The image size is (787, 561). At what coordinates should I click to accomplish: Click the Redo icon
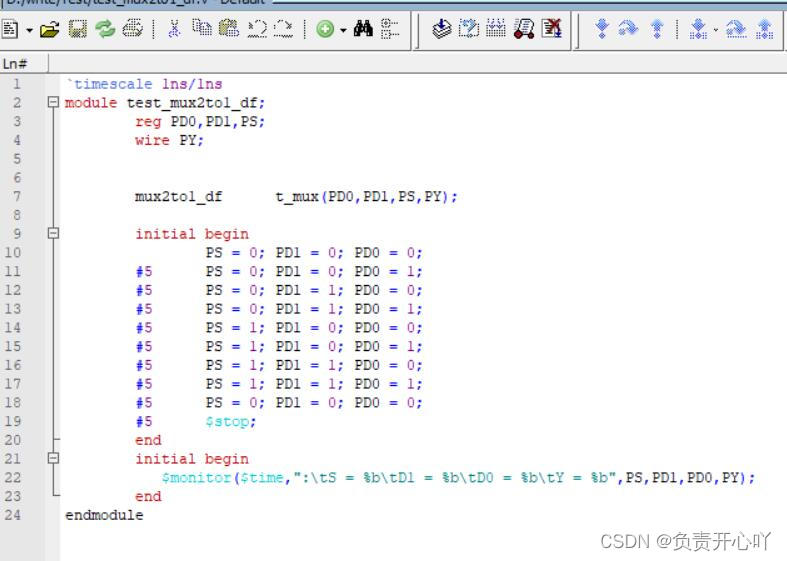pos(284,29)
